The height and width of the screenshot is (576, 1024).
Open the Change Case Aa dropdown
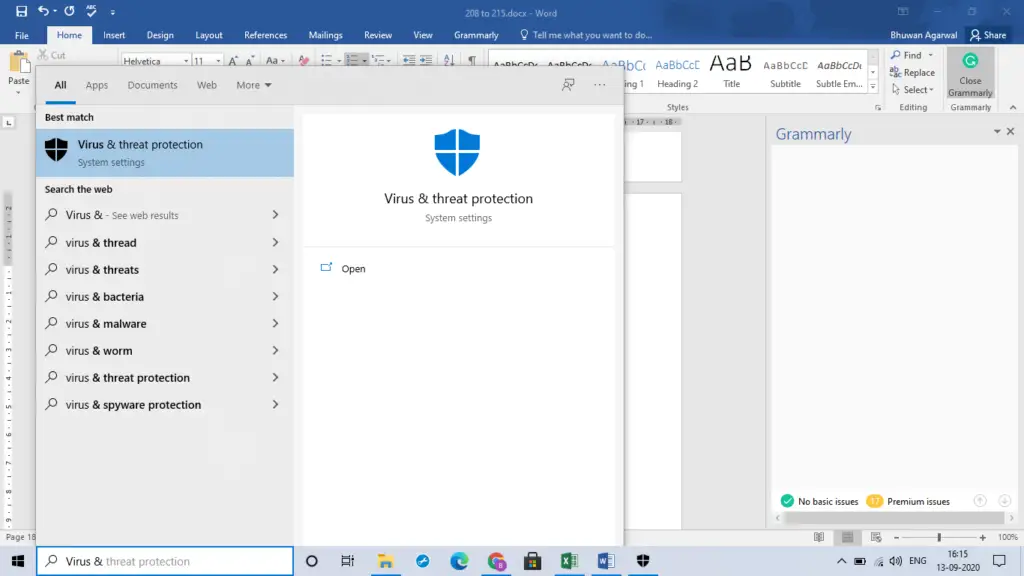pyautogui.click(x=275, y=61)
